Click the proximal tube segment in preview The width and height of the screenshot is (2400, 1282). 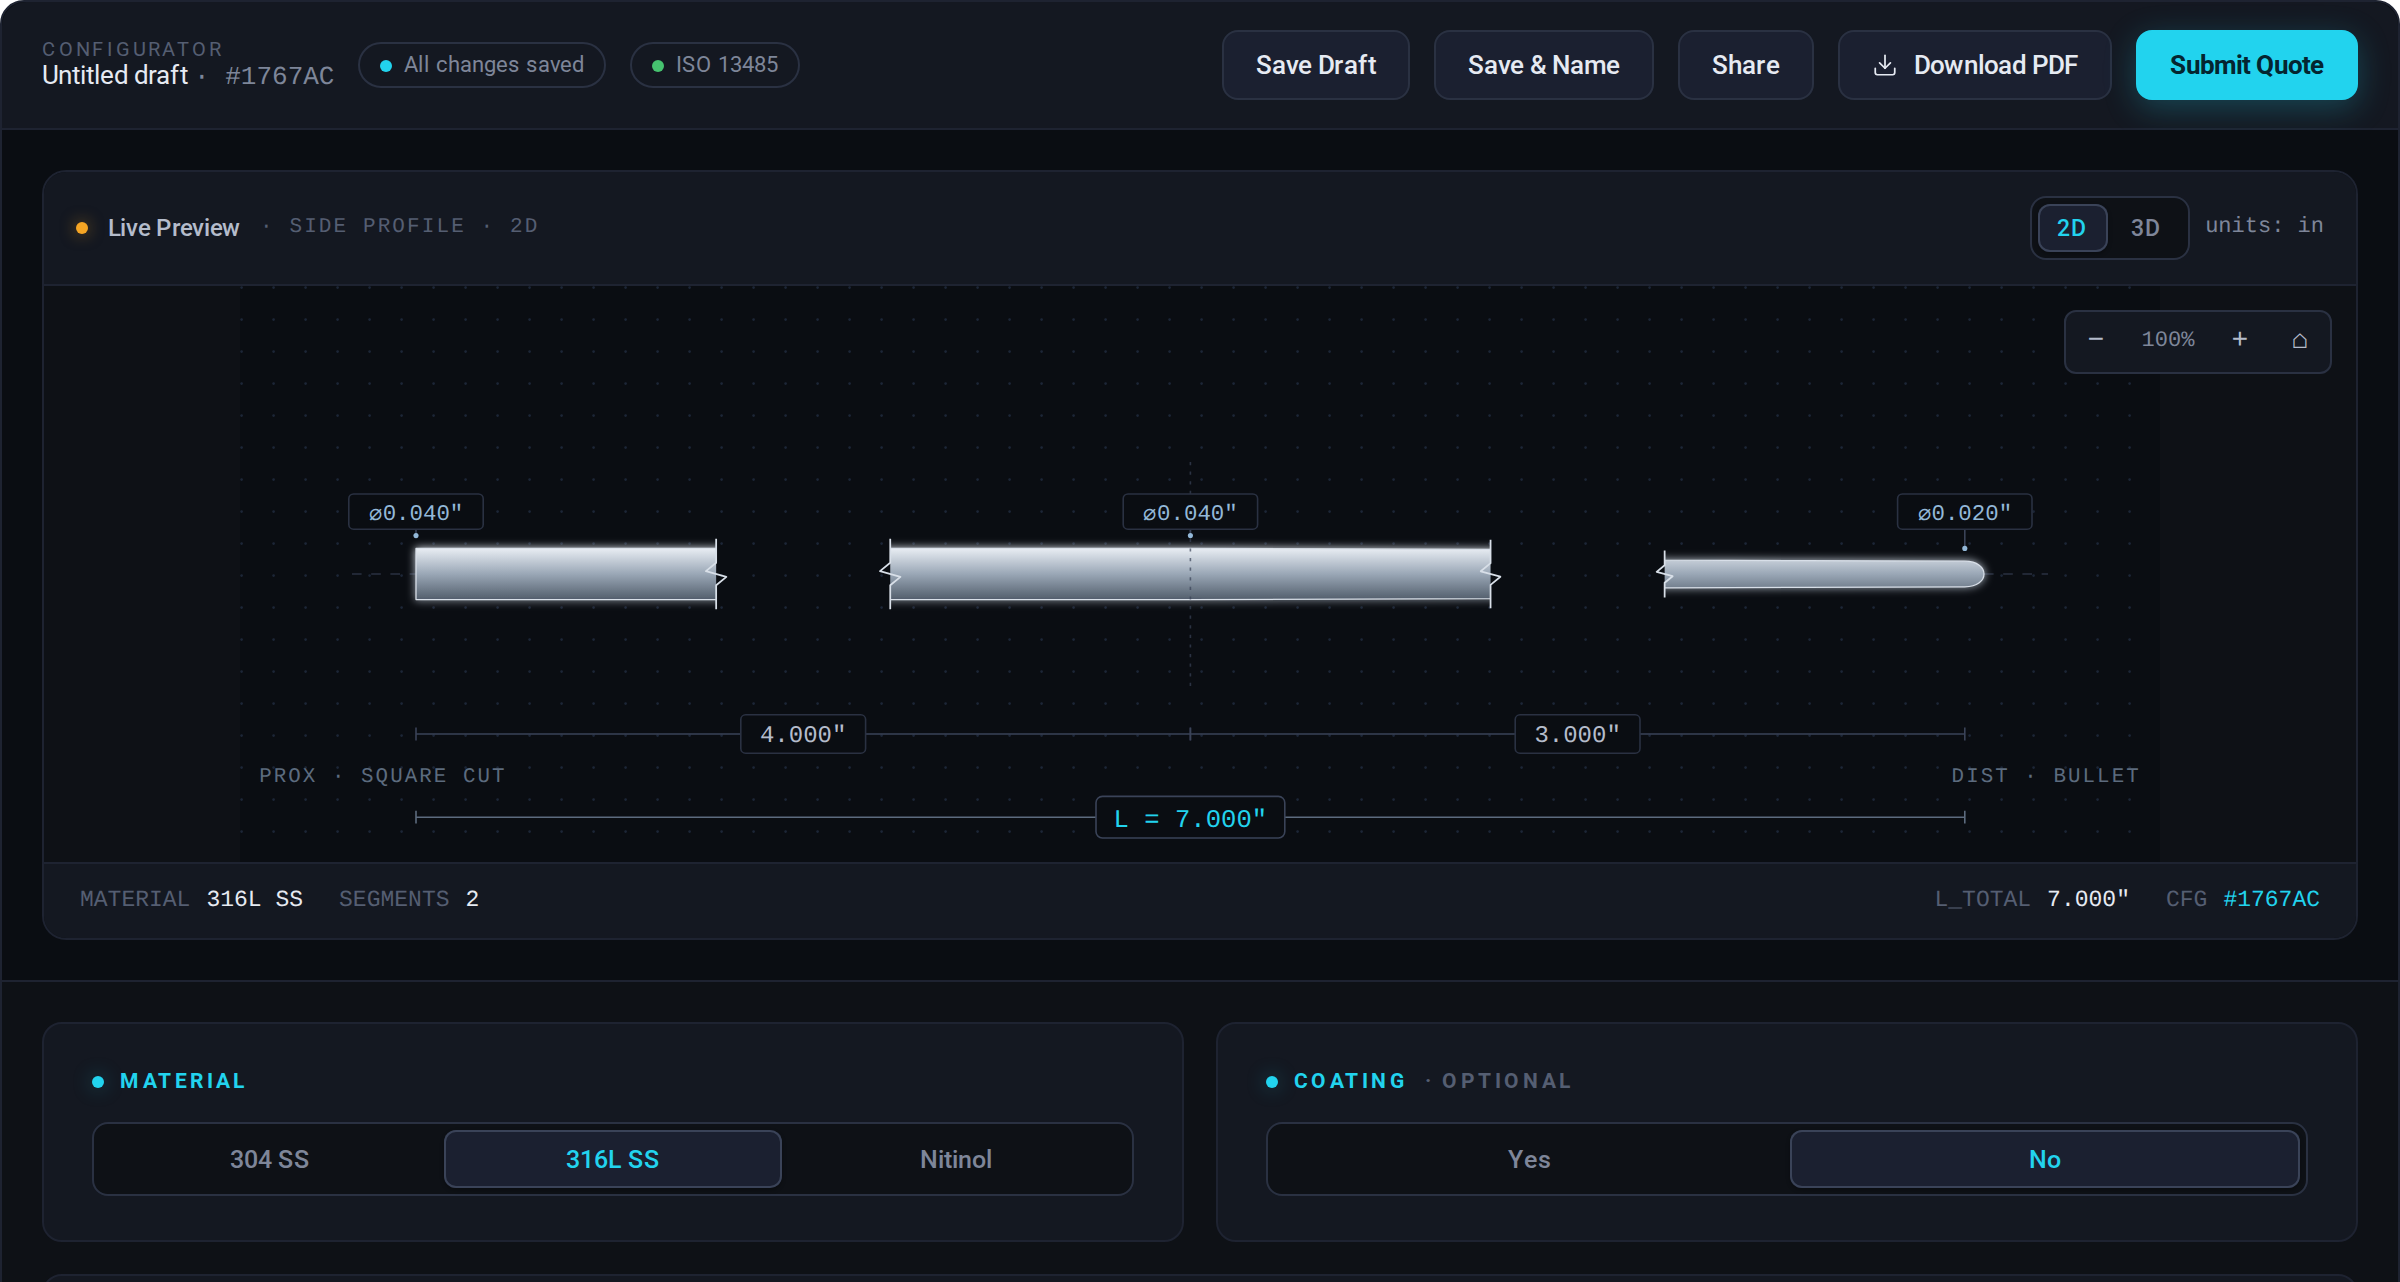click(x=566, y=574)
